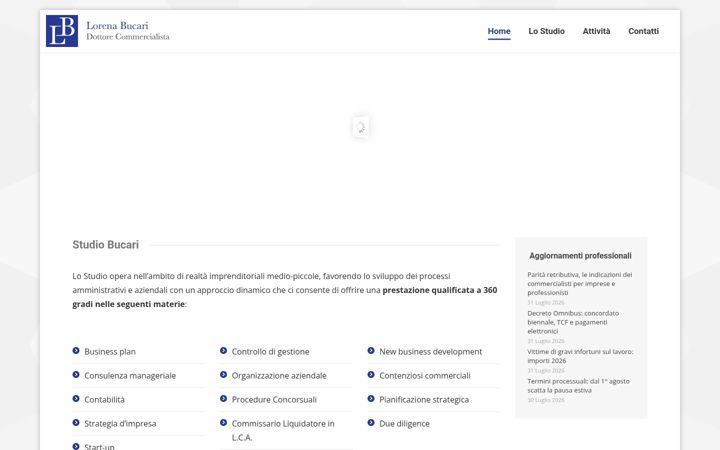
Task: Select the New business development item
Action: tap(431, 352)
